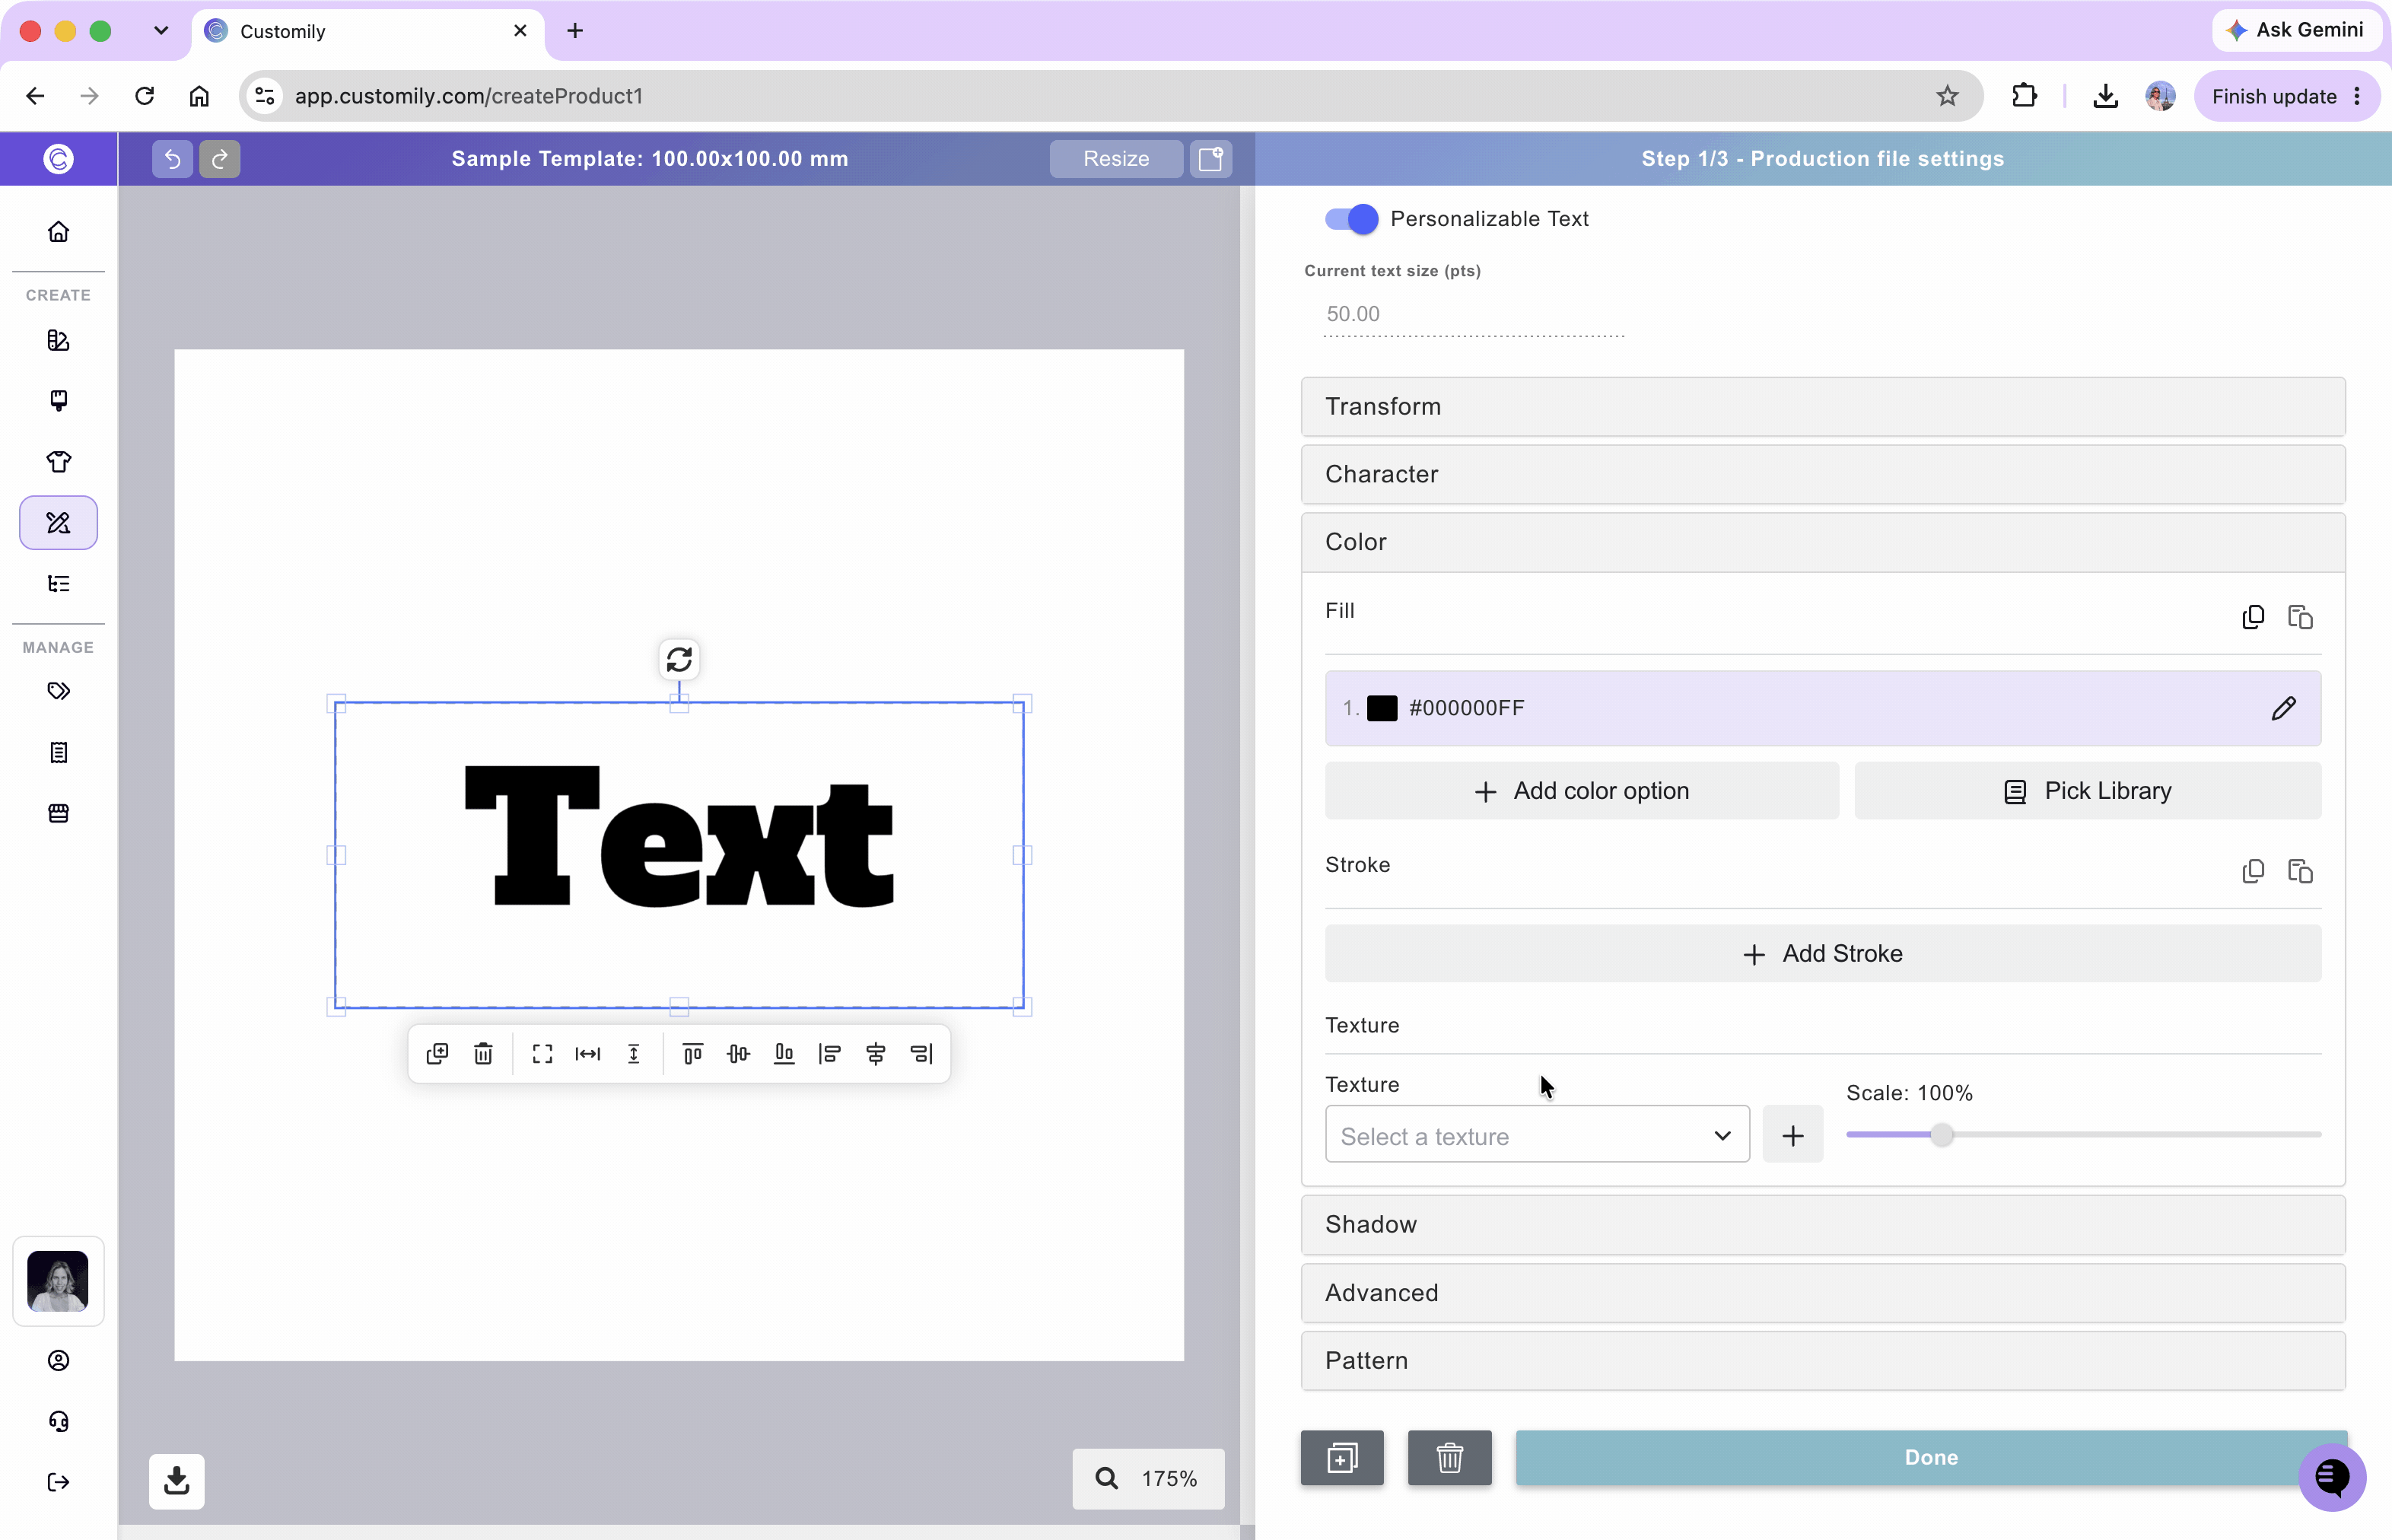Click the undo arrow in header

172,159
